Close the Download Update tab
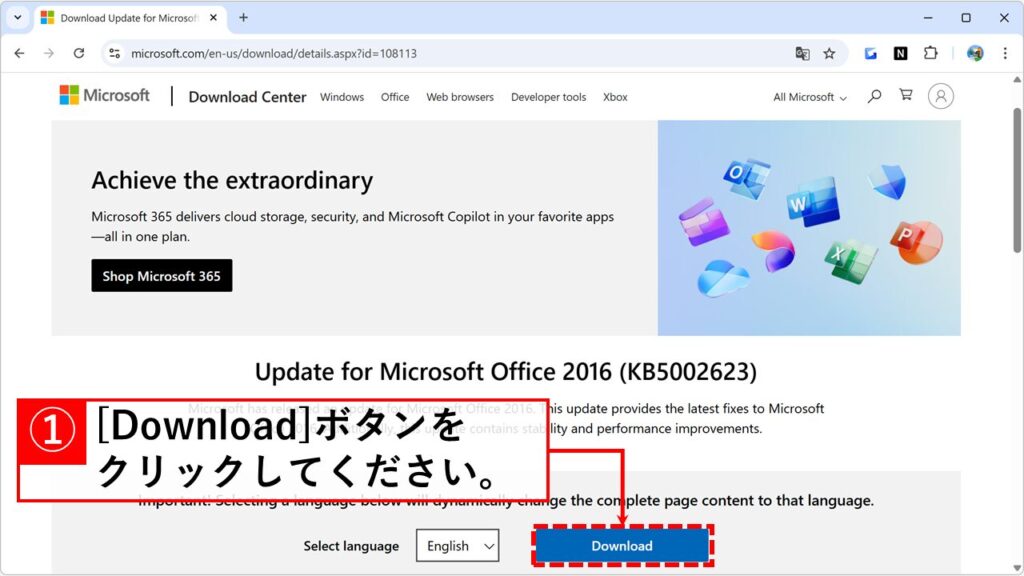 click(214, 18)
